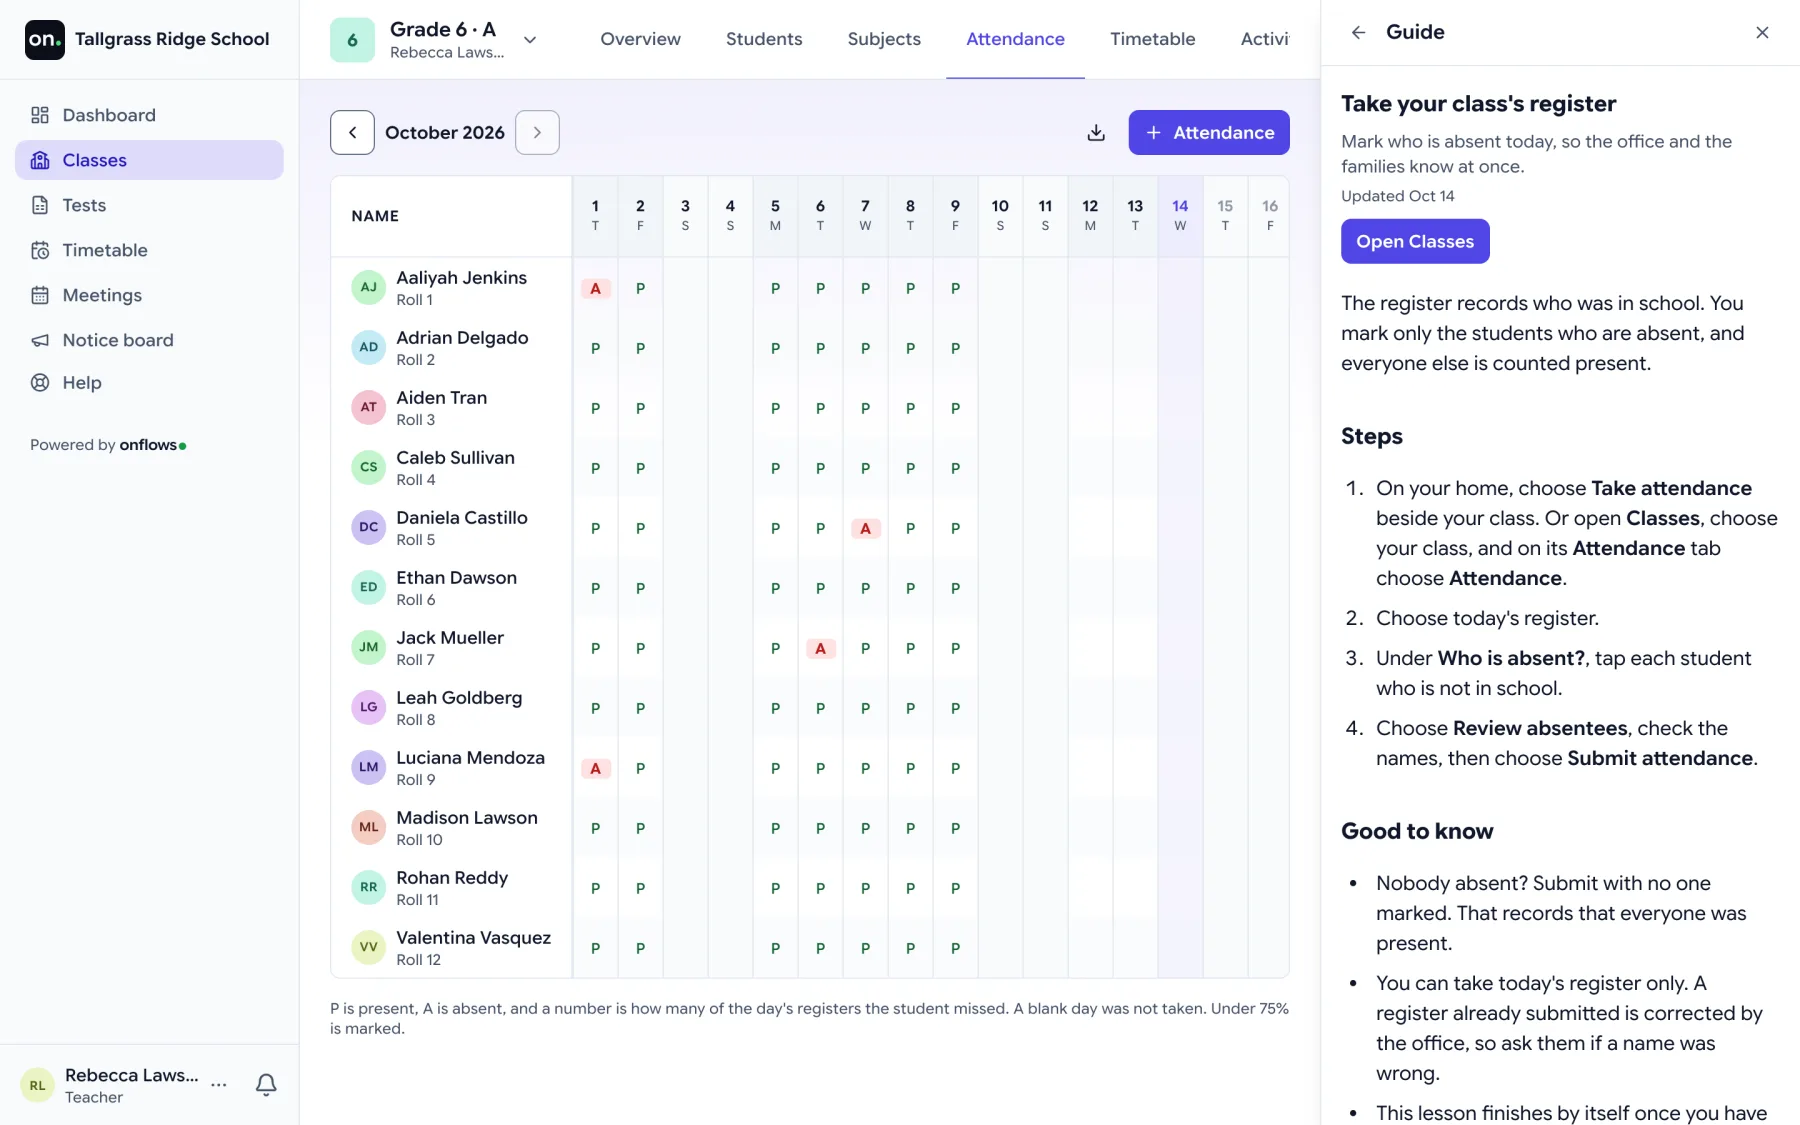Click Daniela Castillo avatar DC
Viewport: 1800px width, 1125px height.
pos(369,527)
